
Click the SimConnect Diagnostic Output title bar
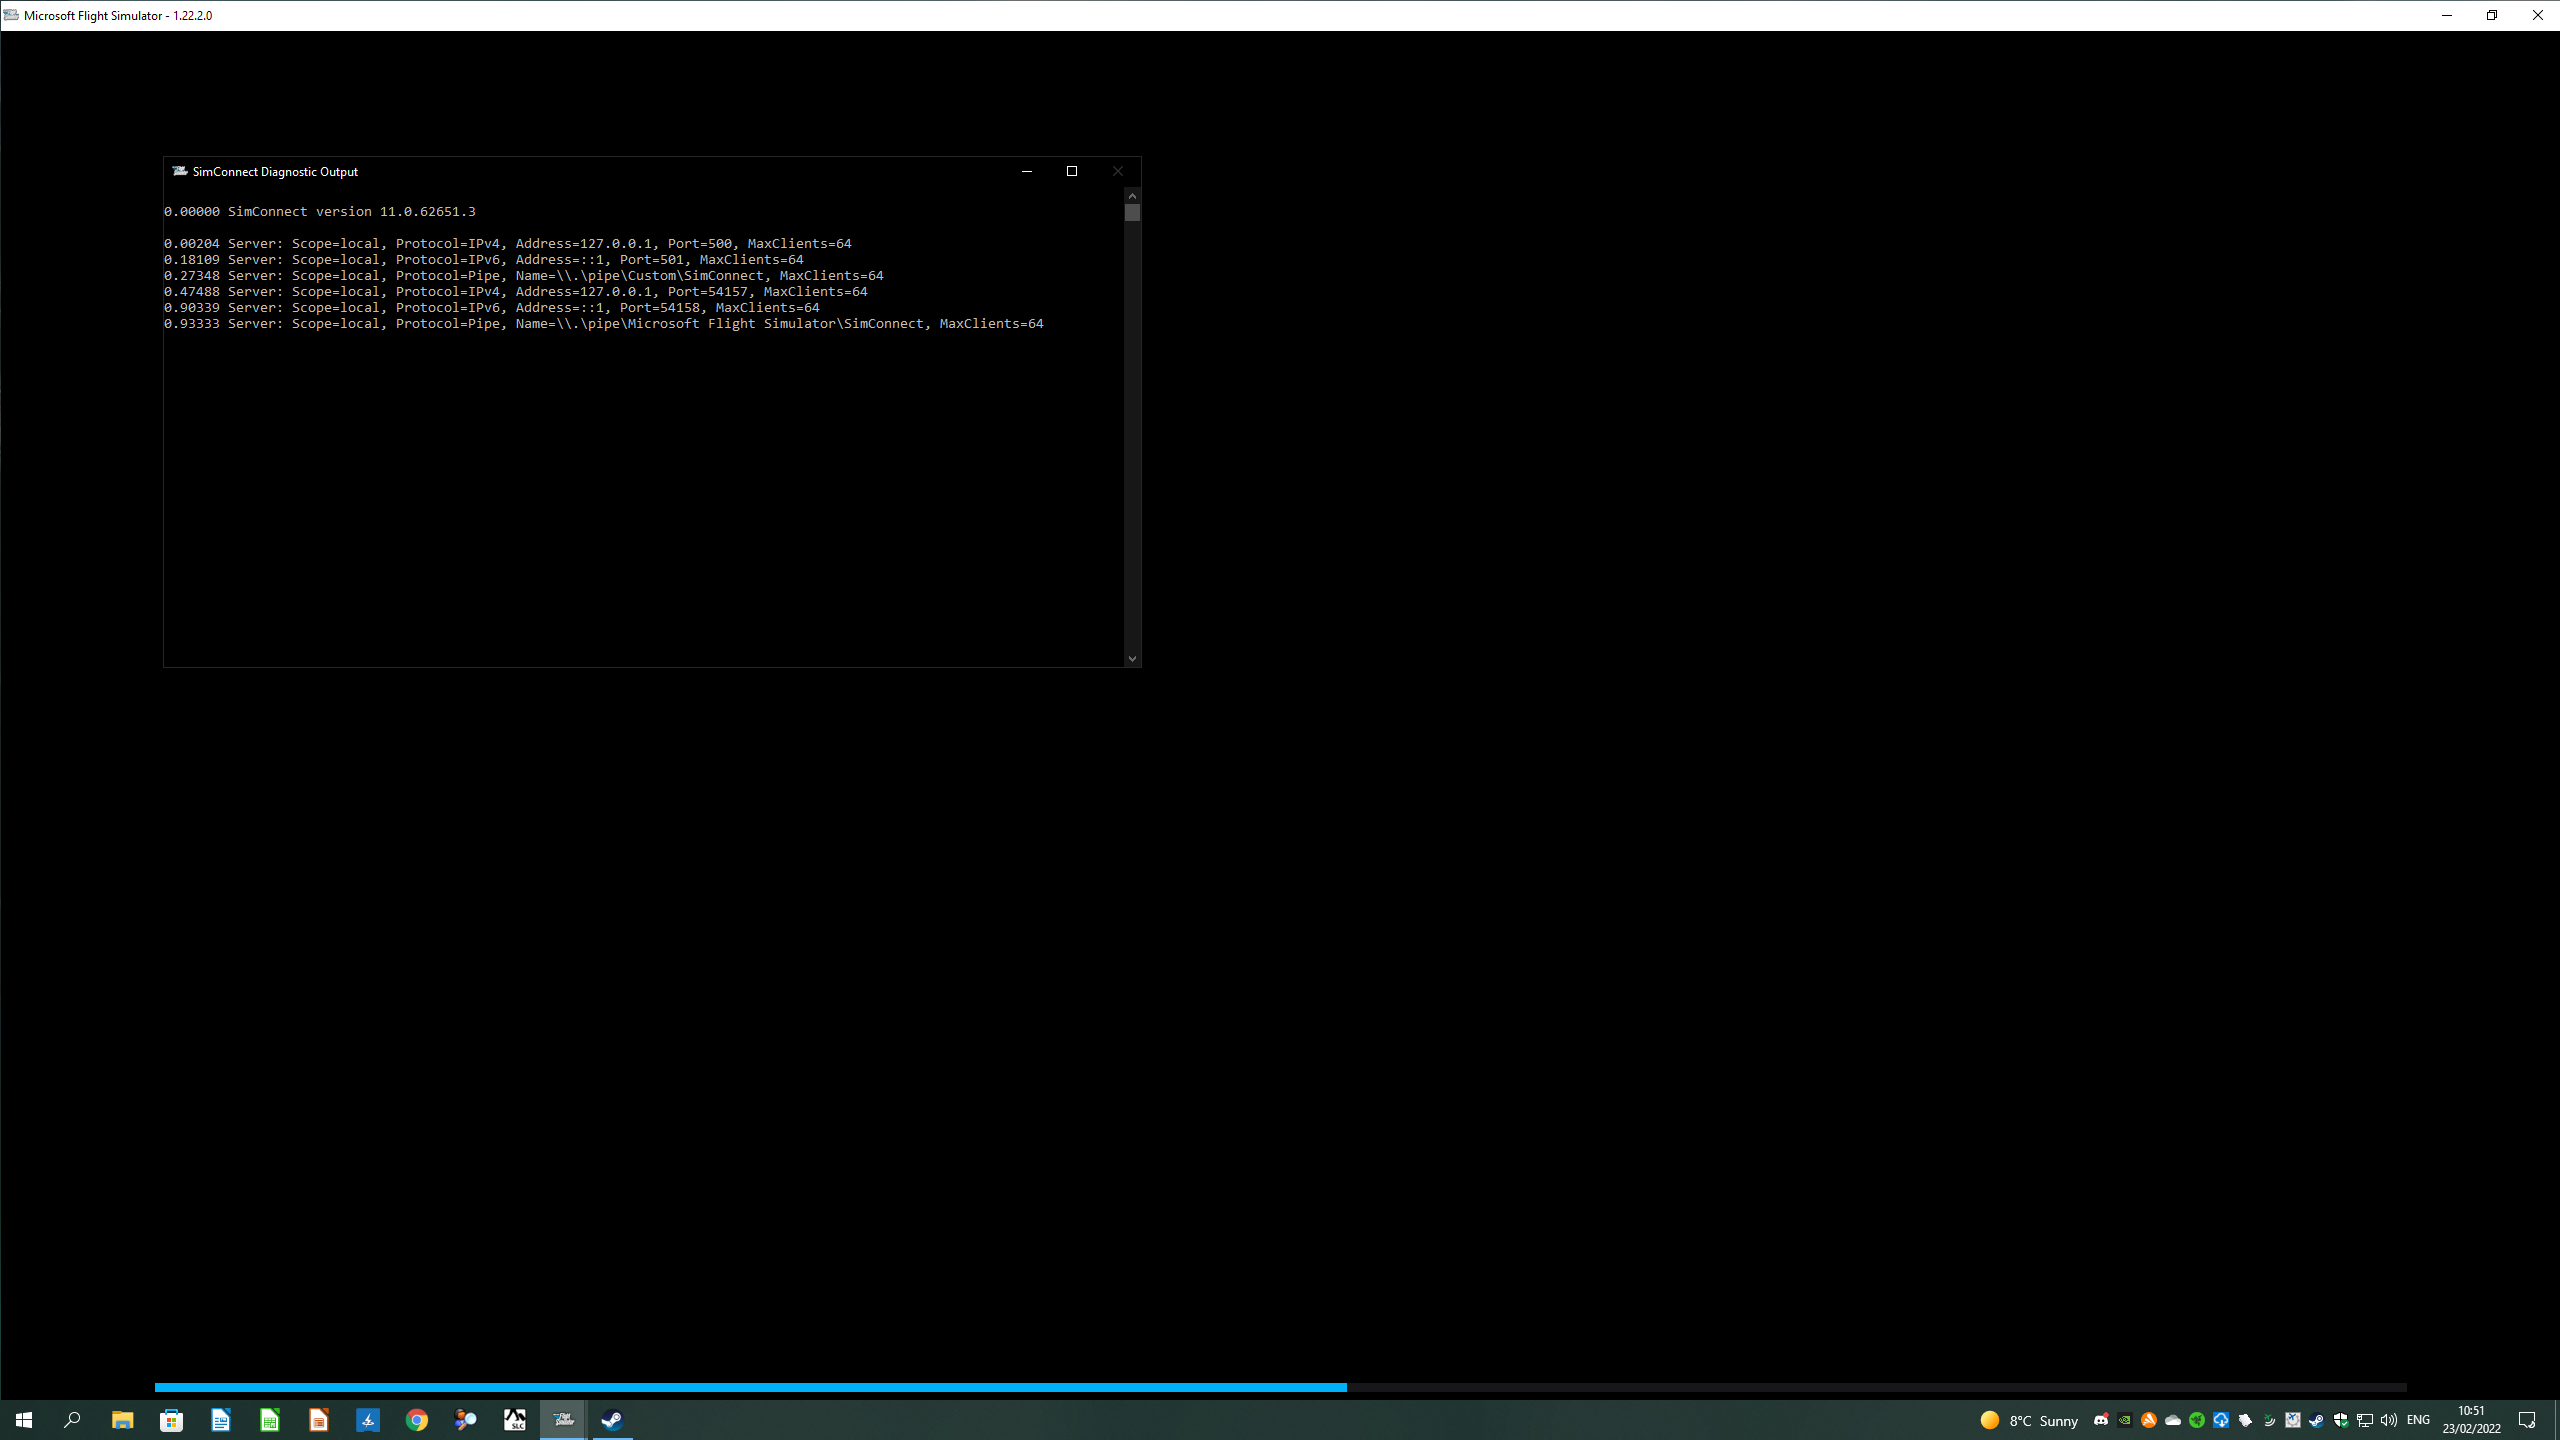coord(600,171)
